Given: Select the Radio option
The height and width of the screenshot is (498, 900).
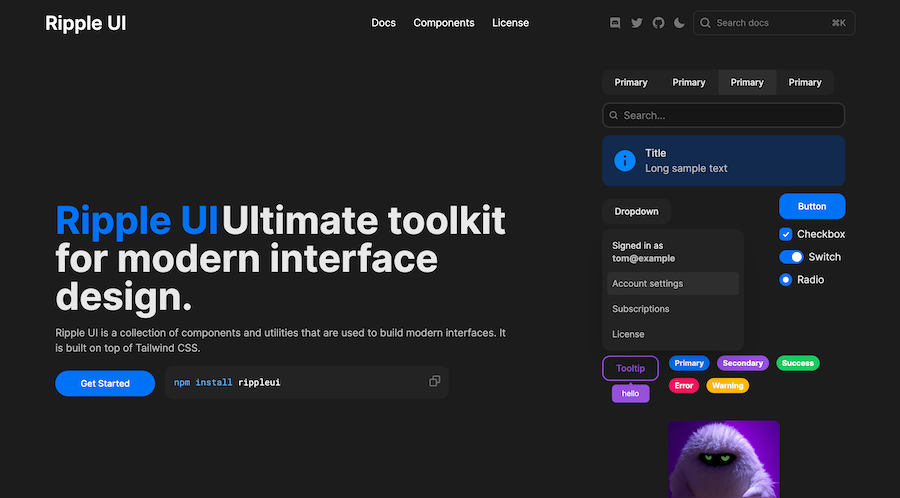Looking at the screenshot, I should tap(785, 280).
